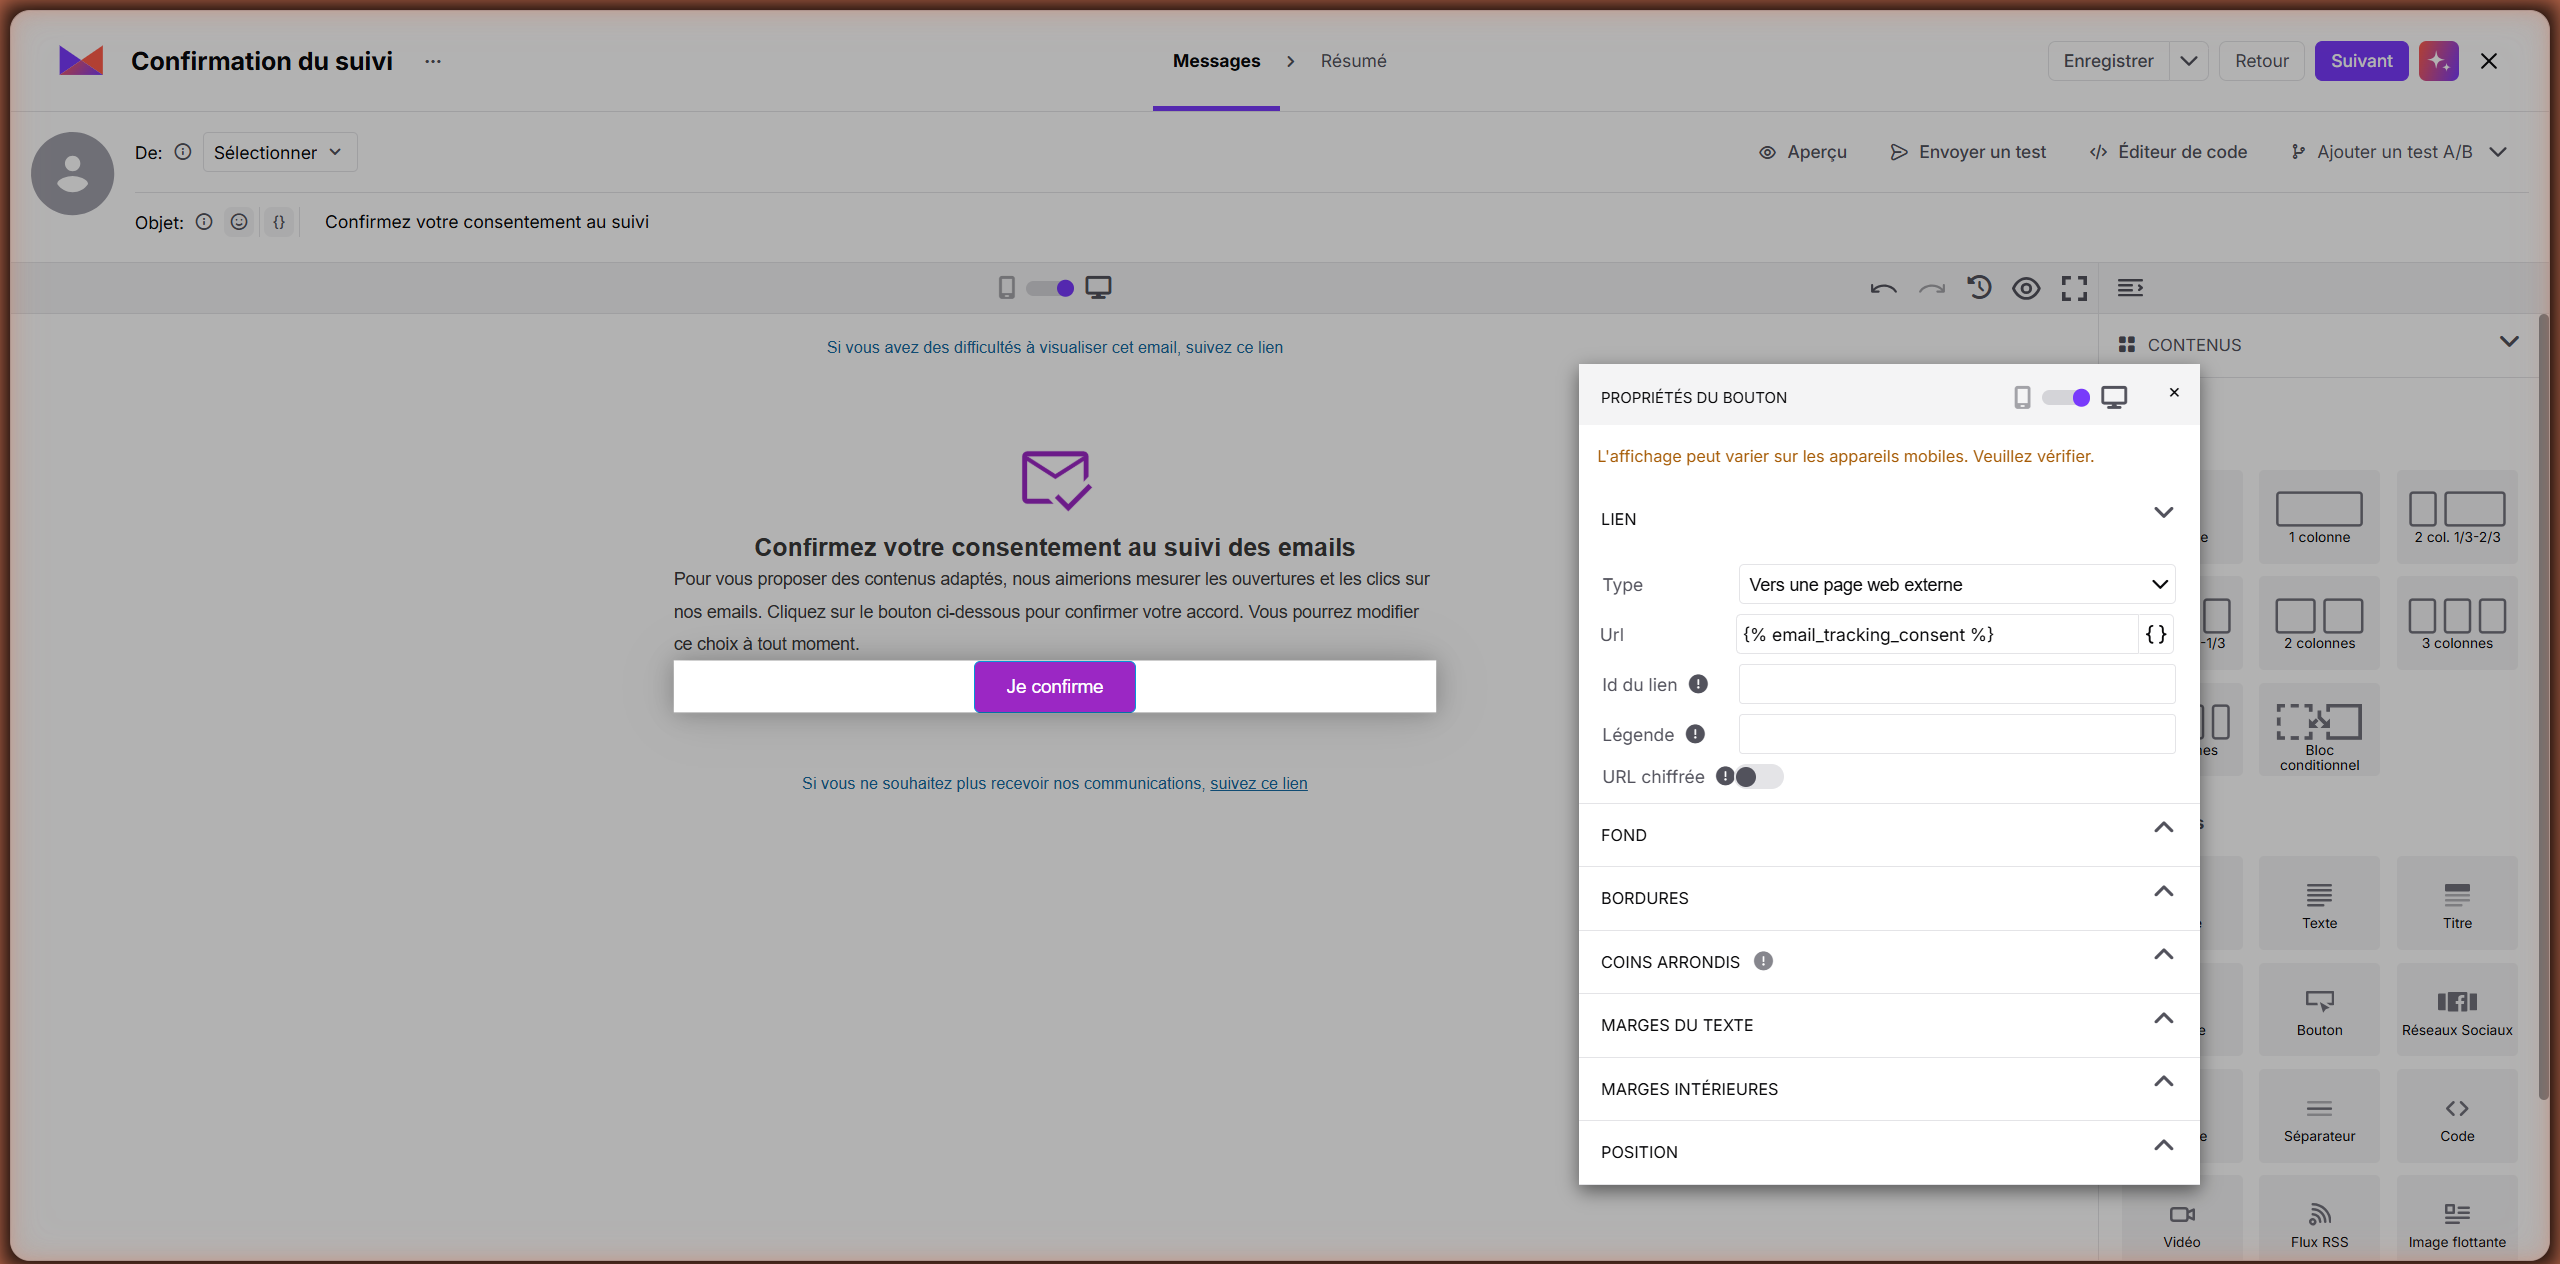
Task: Click the Suivant button
Action: 2361,61
